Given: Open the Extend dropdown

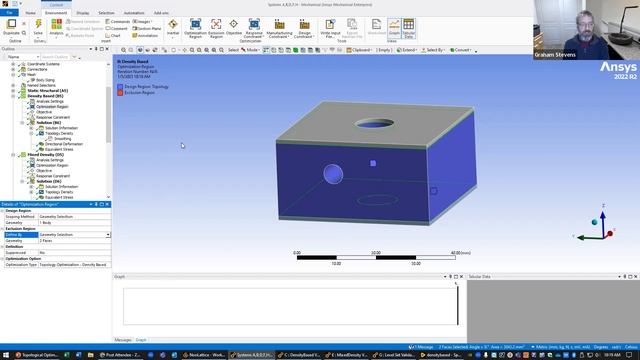Looking at the screenshot, I should pyautogui.click(x=407, y=50).
